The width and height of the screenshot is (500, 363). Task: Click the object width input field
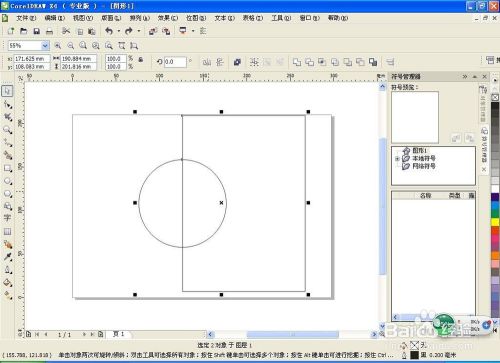coord(78,59)
